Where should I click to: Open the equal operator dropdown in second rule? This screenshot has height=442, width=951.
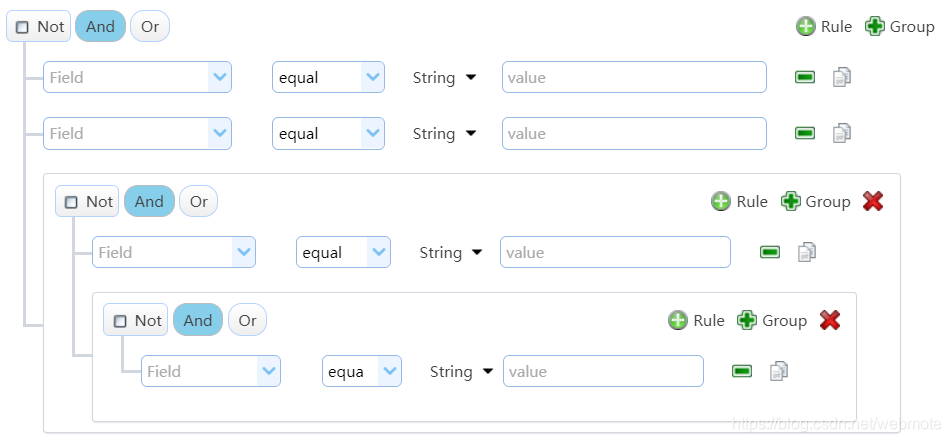pyautogui.click(x=373, y=133)
